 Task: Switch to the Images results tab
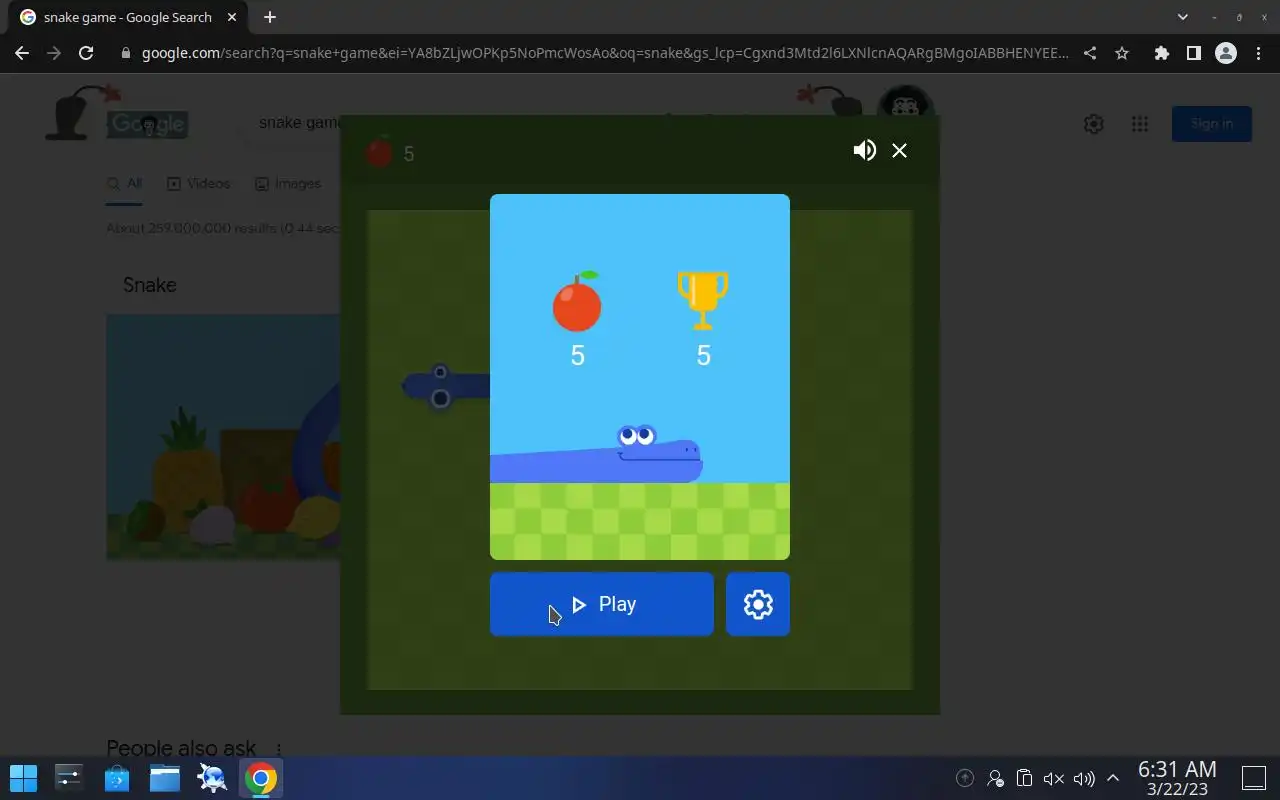coord(288,184)
